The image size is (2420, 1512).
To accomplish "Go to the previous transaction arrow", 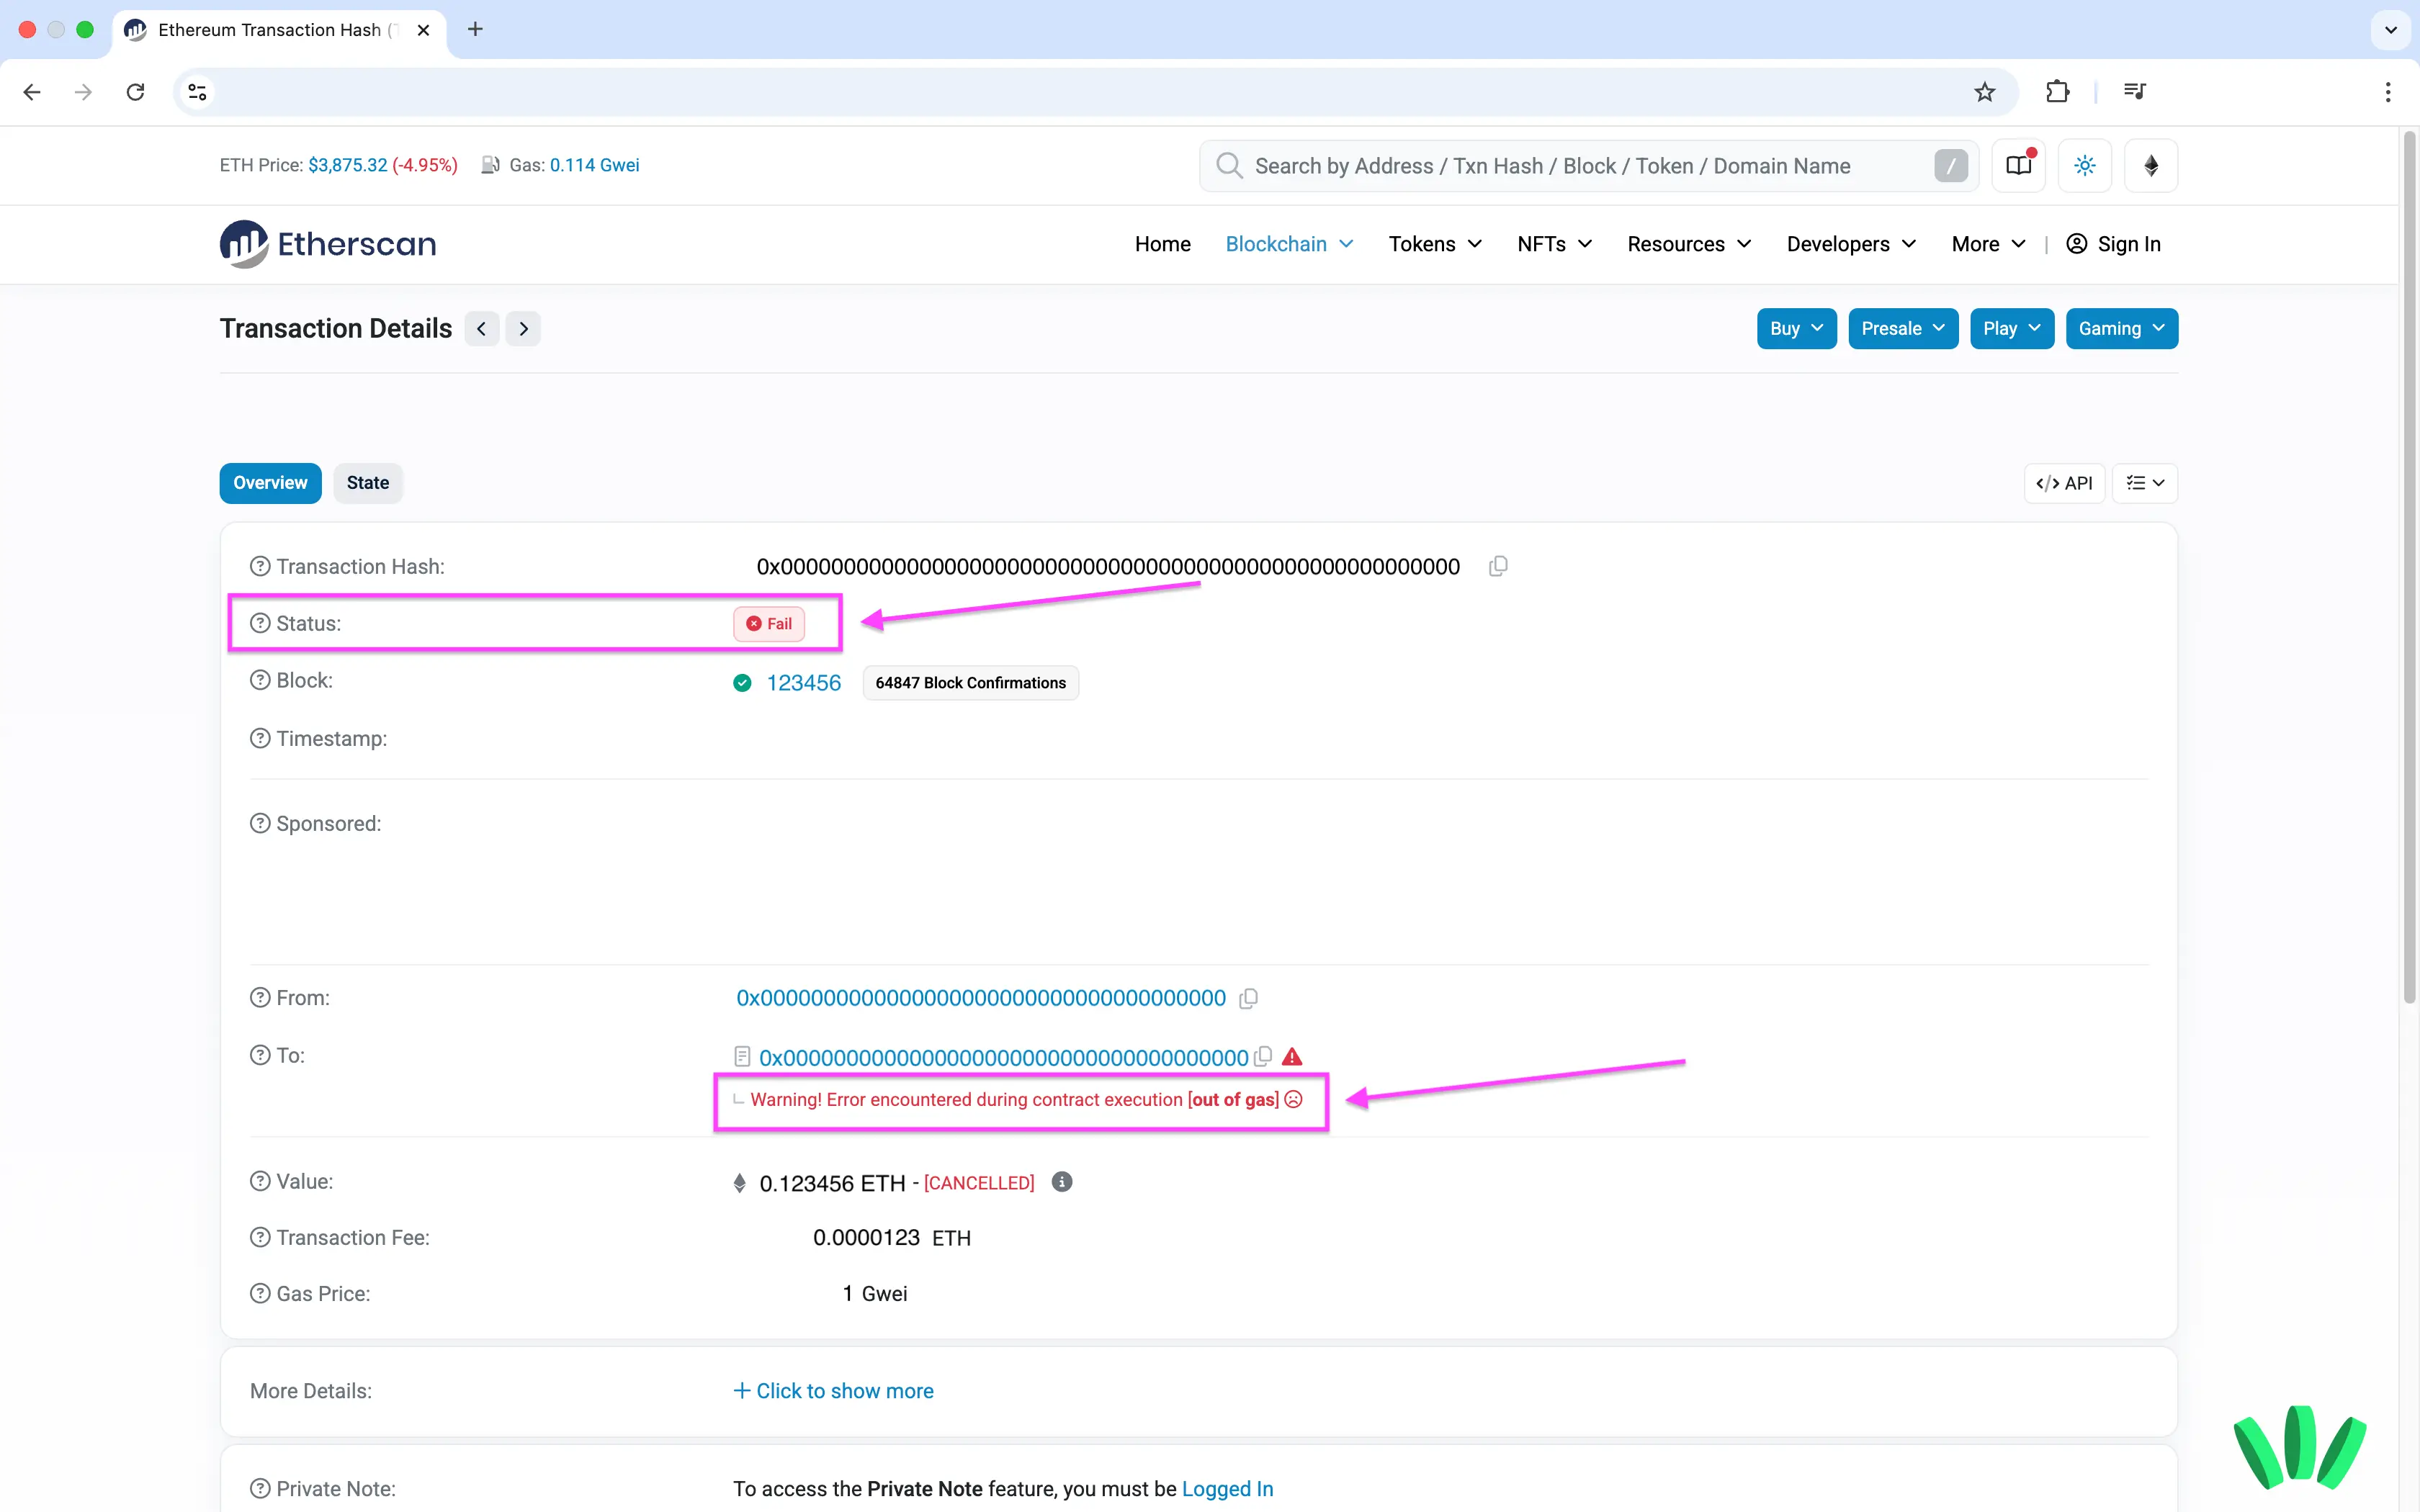I will (481, 329).
